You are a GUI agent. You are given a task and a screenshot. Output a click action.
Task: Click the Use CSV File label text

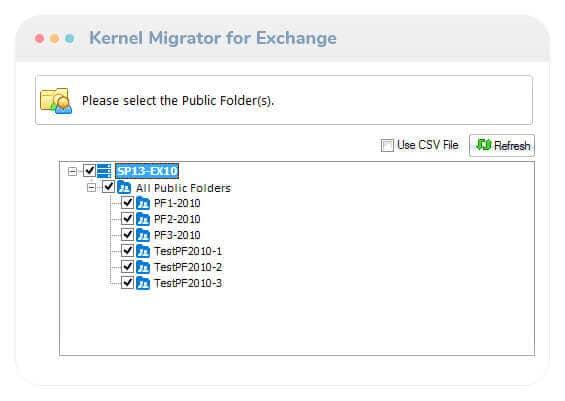(428, 145)
